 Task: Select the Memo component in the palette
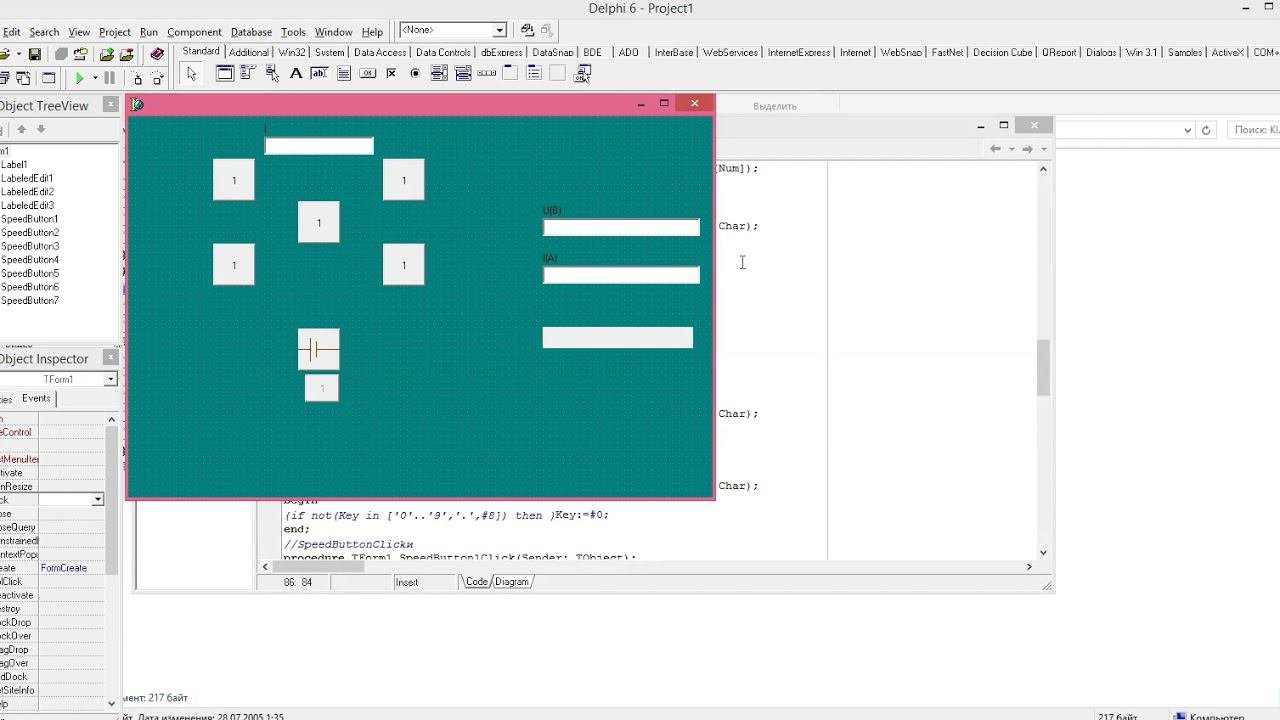pyautogui.click(x=344, y=73)
